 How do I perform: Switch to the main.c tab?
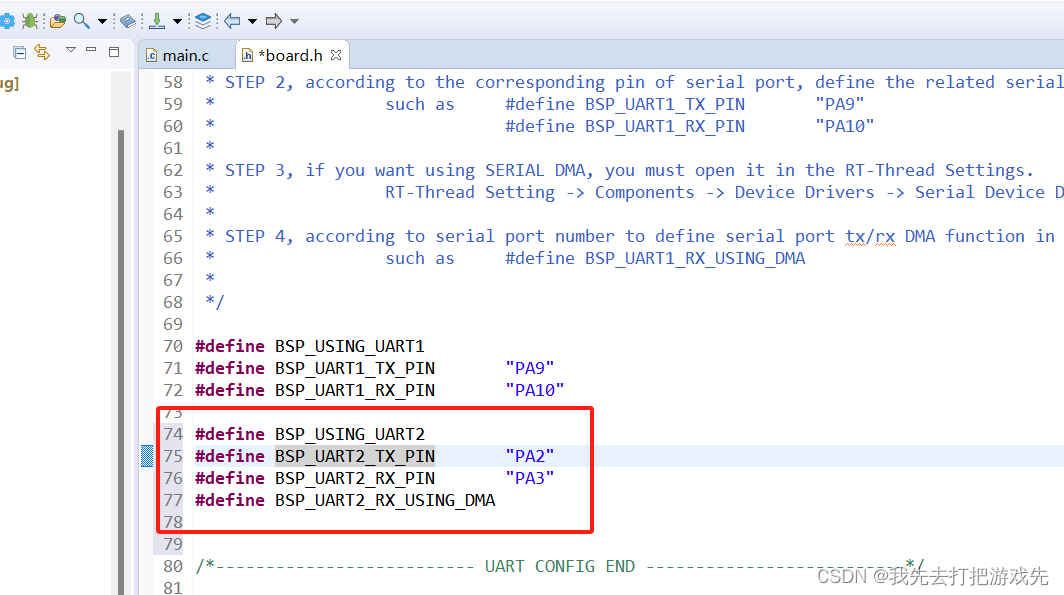186,55
